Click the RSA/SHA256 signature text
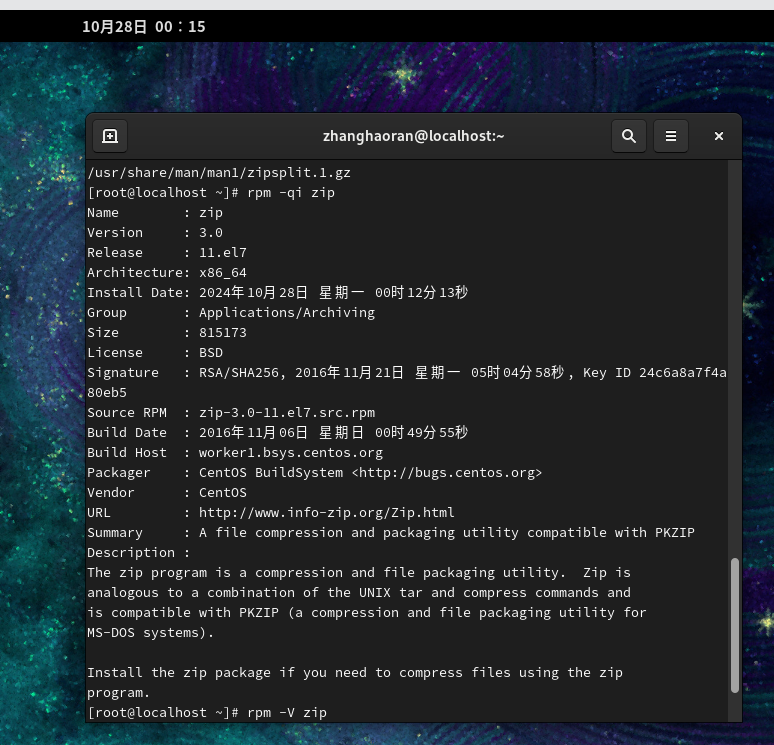Viewport: 774px width, 745px height. click(x=238, y=372)
